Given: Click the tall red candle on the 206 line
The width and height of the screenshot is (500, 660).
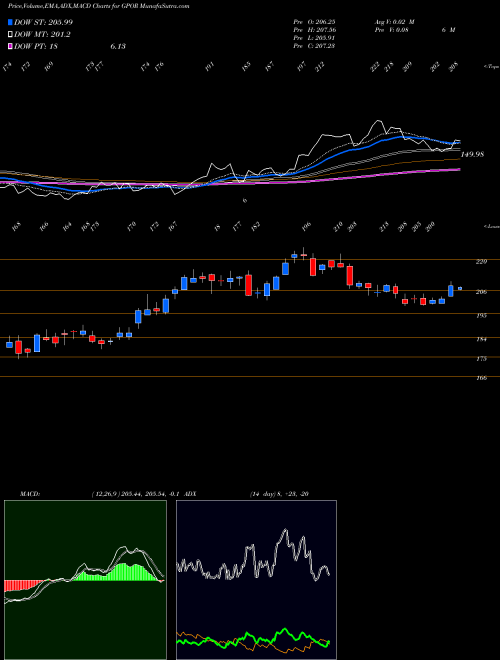Looking at the screenshot, I should click(249, 285).
